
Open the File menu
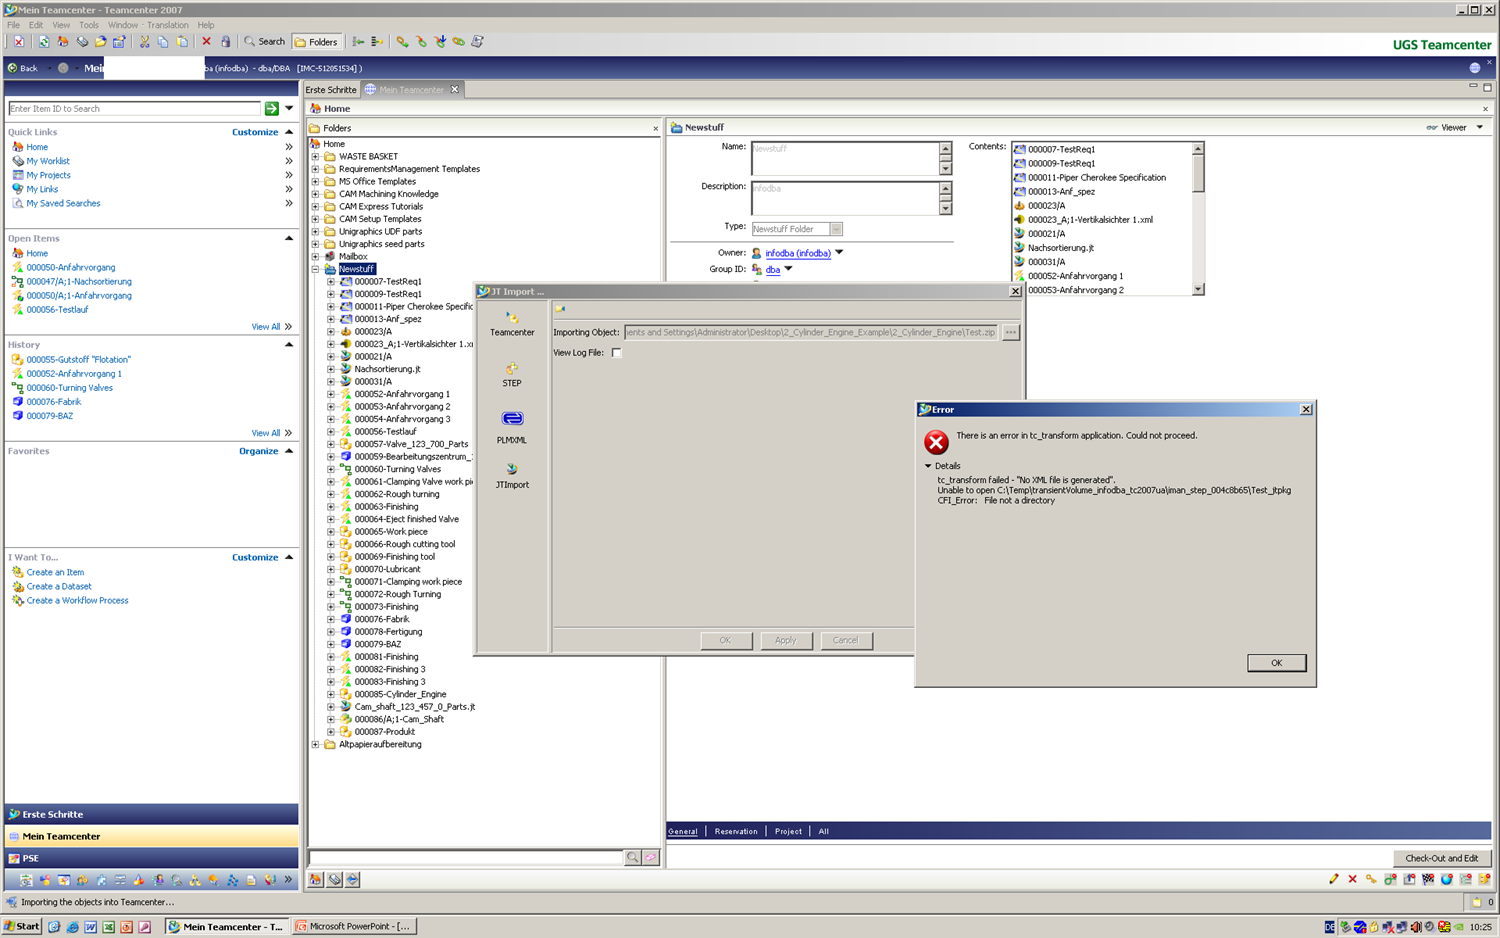[13, 25]
